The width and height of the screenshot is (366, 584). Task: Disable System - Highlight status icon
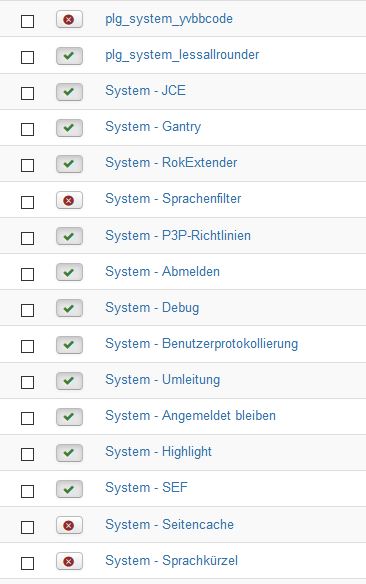point(69,453)
